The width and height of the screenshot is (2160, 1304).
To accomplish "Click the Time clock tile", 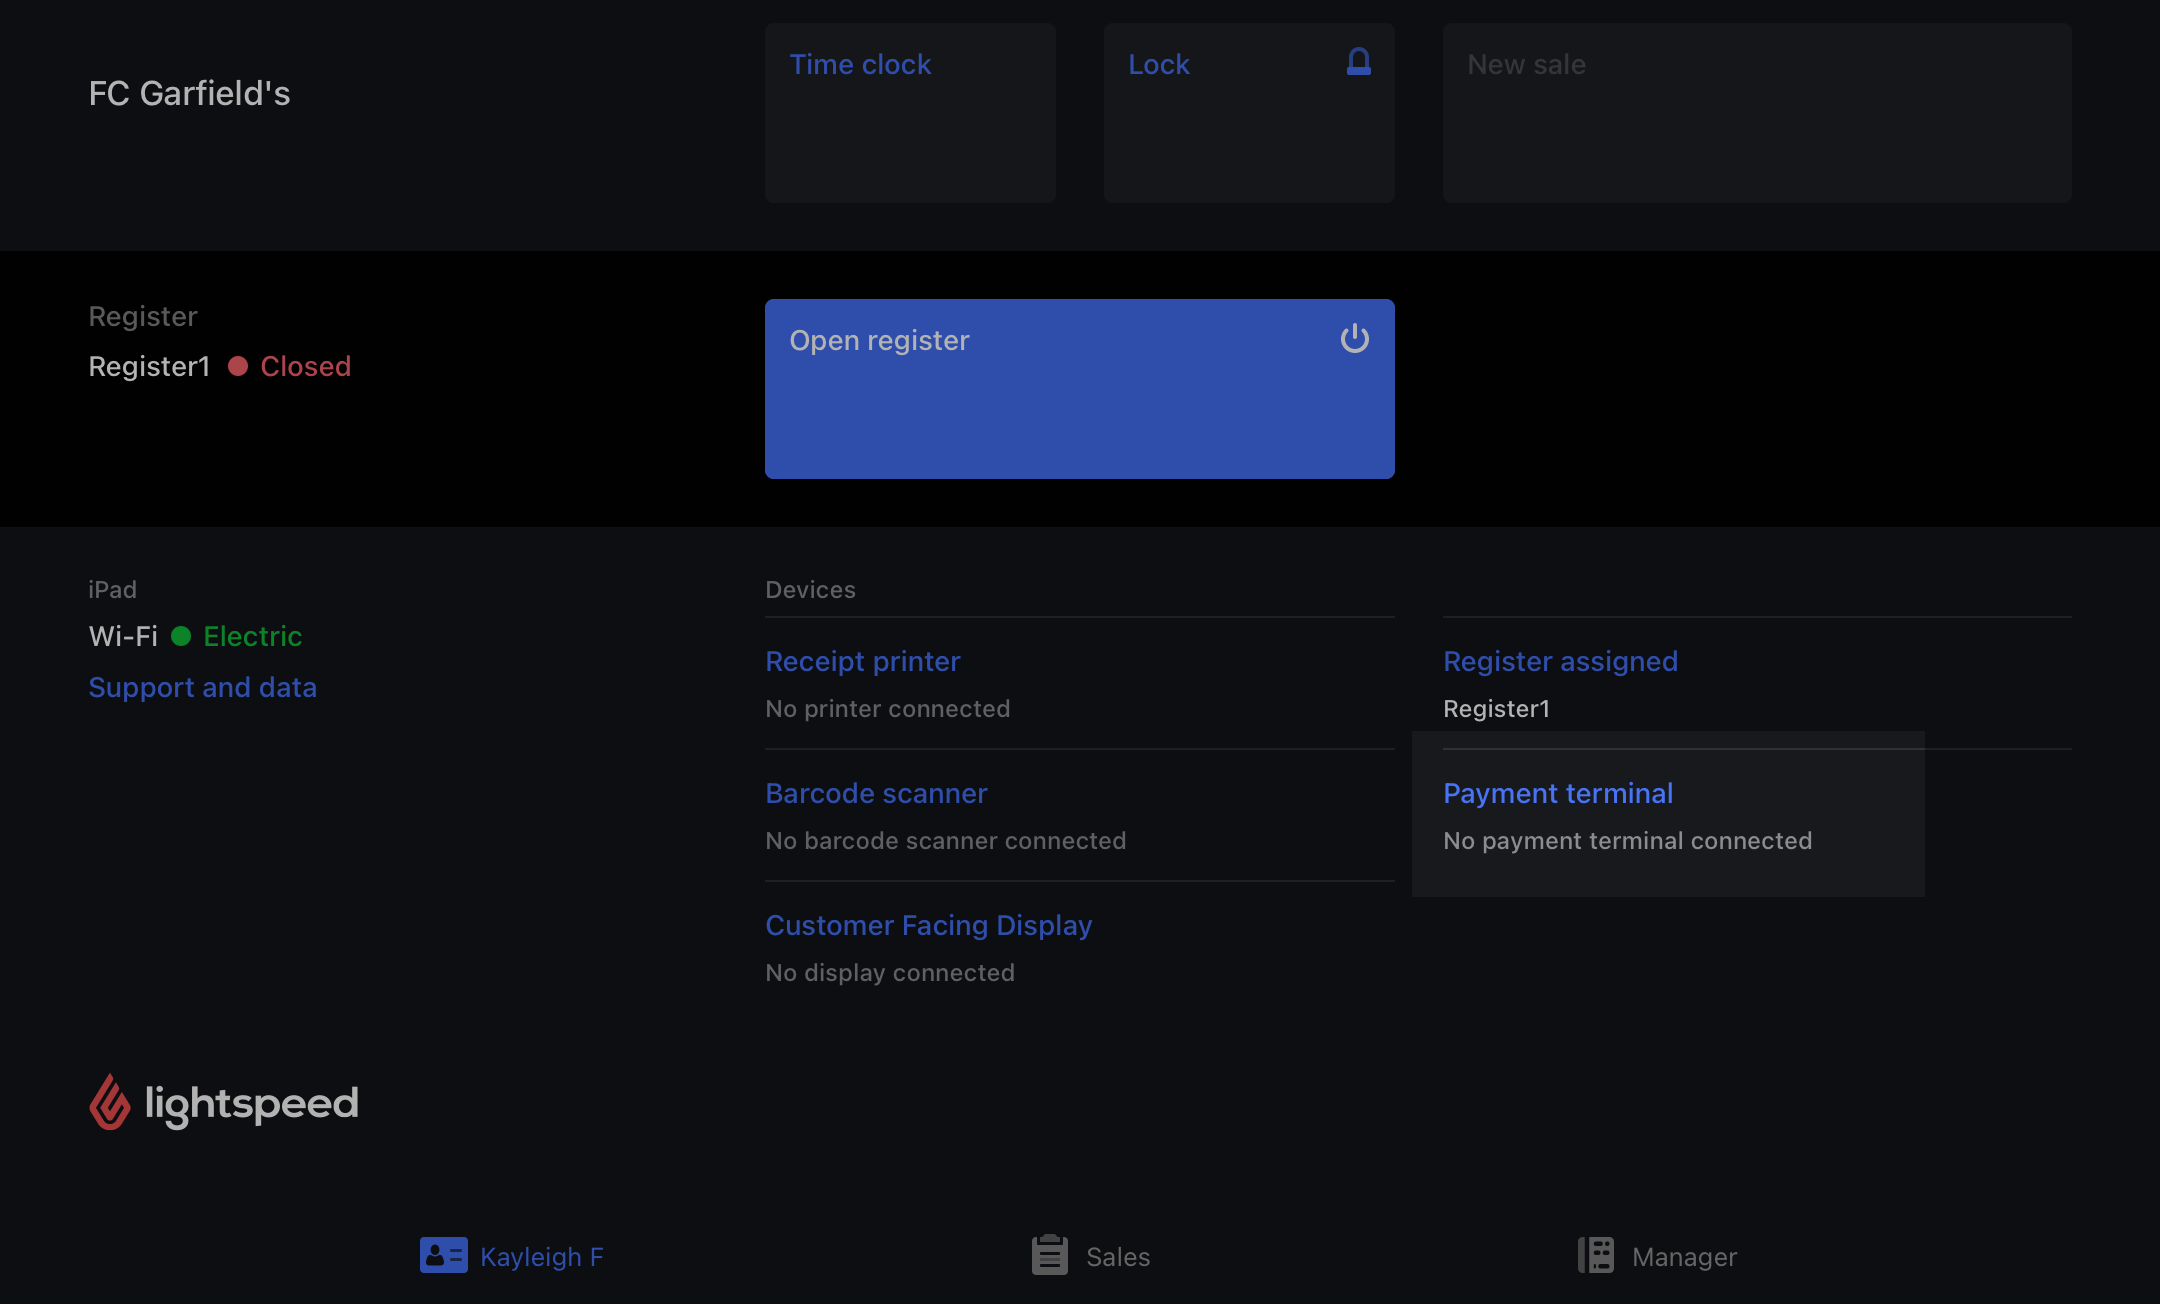I will (x=909, y=112).
